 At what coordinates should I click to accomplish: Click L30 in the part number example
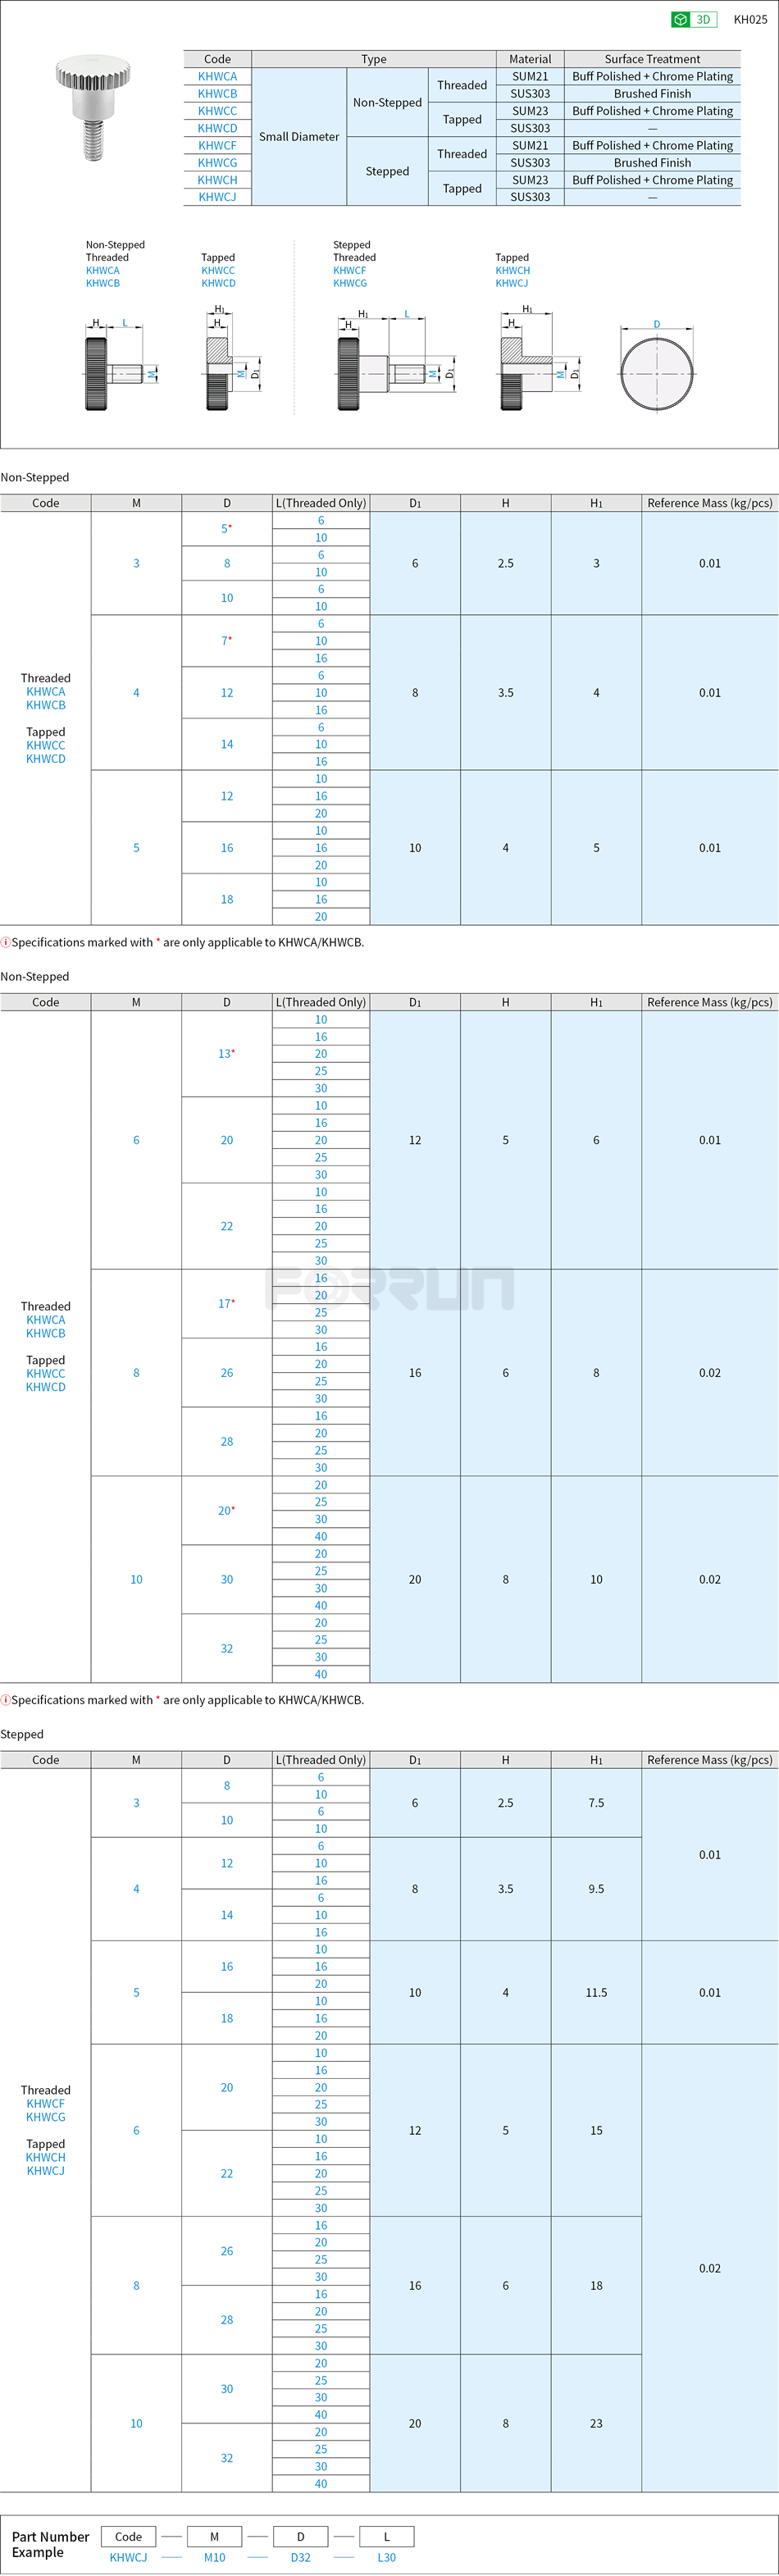pos(386,2557)
